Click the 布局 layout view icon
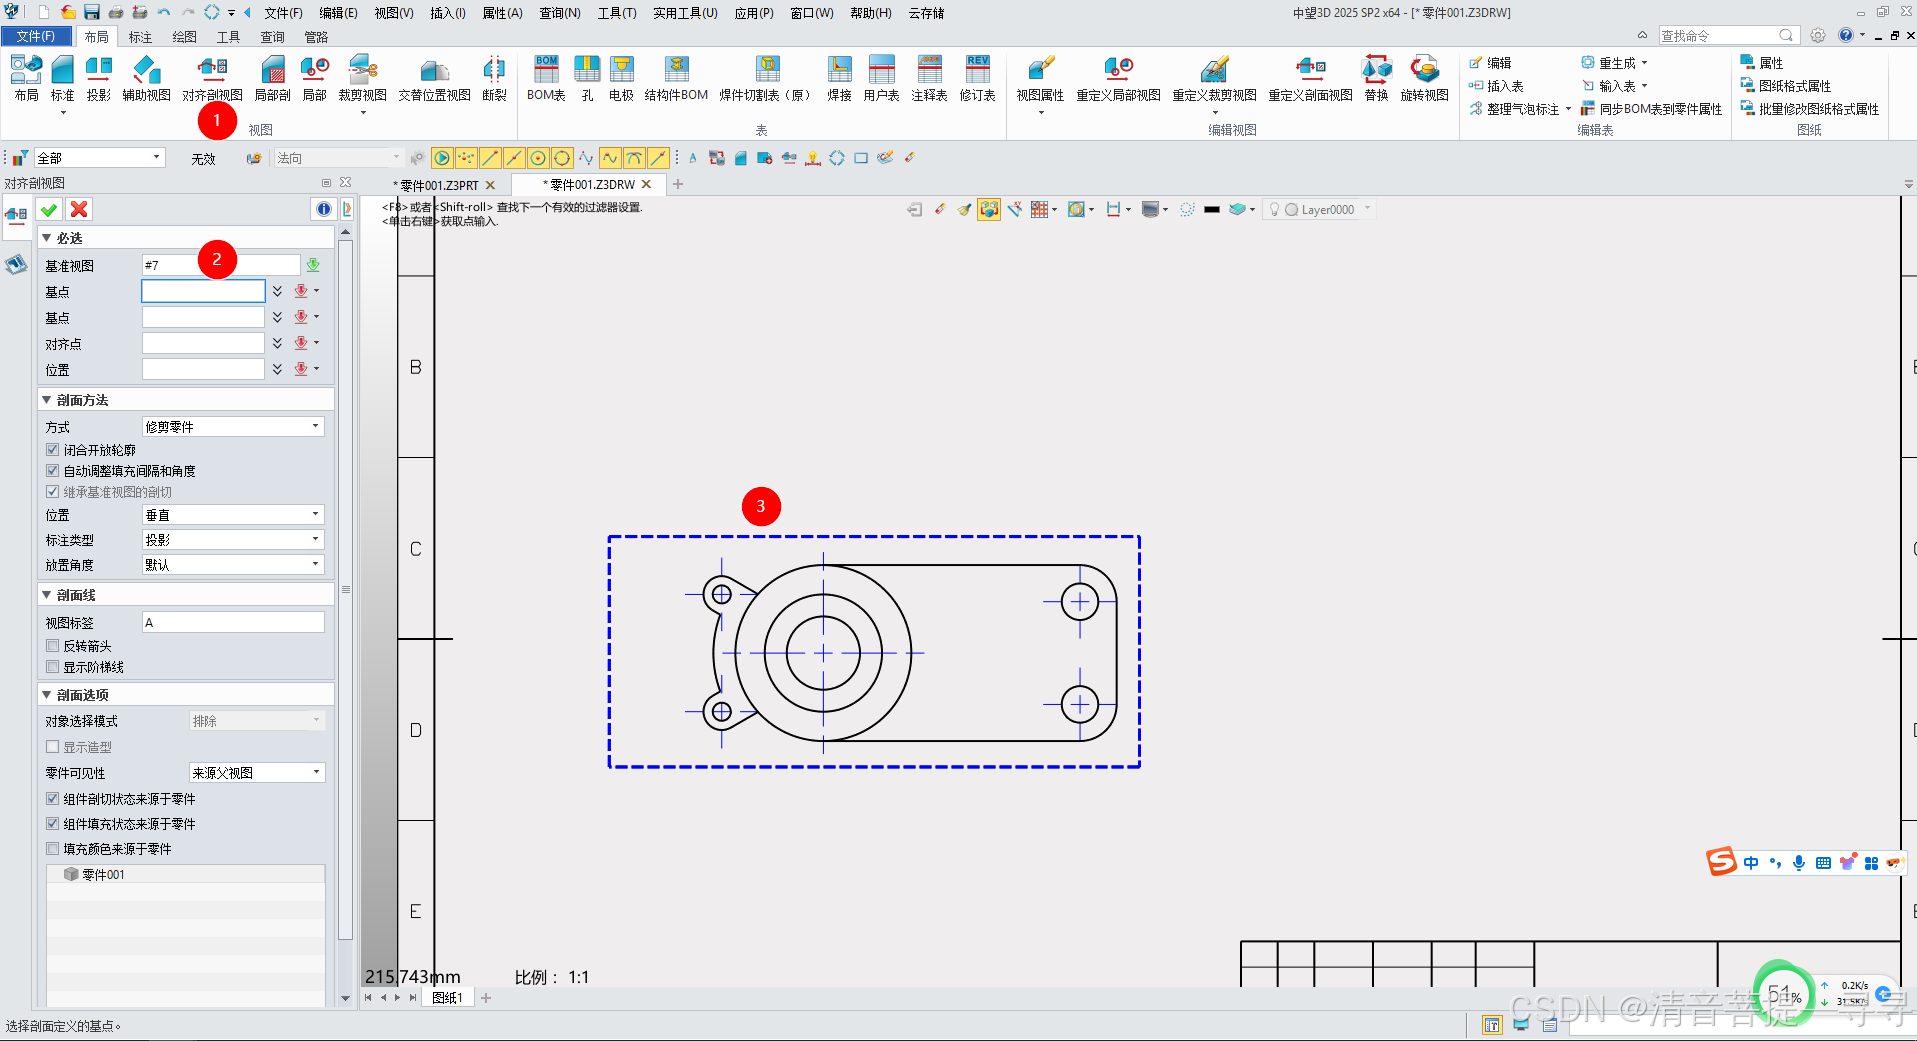1917x1041 pixels. [x=26, y=78]
